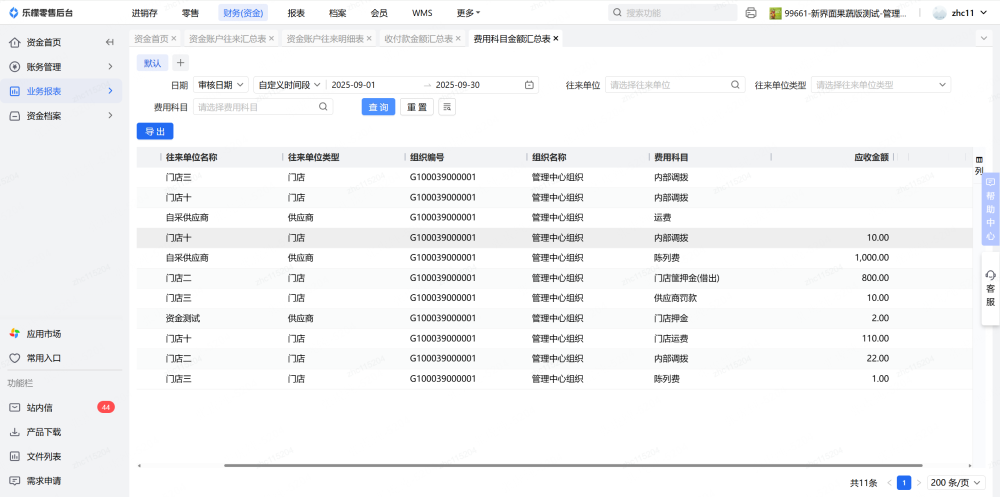Click the filter settings icon beside 重置
The width and height of the screenshot is (1000, 497).
(x=447, y=107)
